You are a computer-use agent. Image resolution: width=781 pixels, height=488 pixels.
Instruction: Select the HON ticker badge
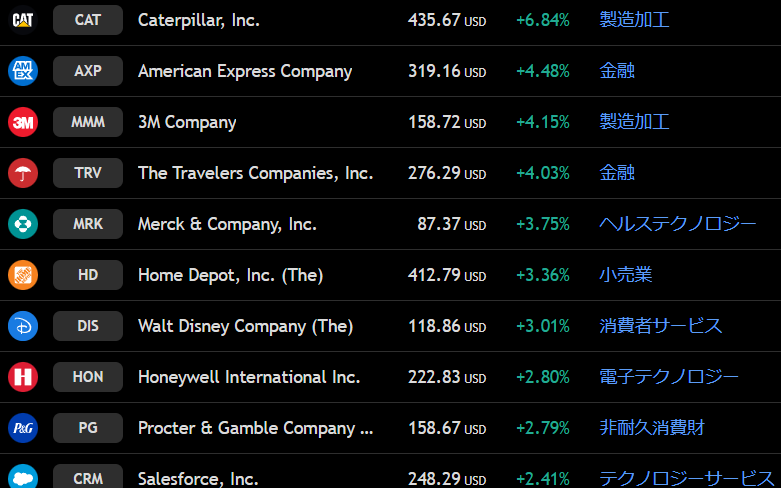[x=88, y=377]
